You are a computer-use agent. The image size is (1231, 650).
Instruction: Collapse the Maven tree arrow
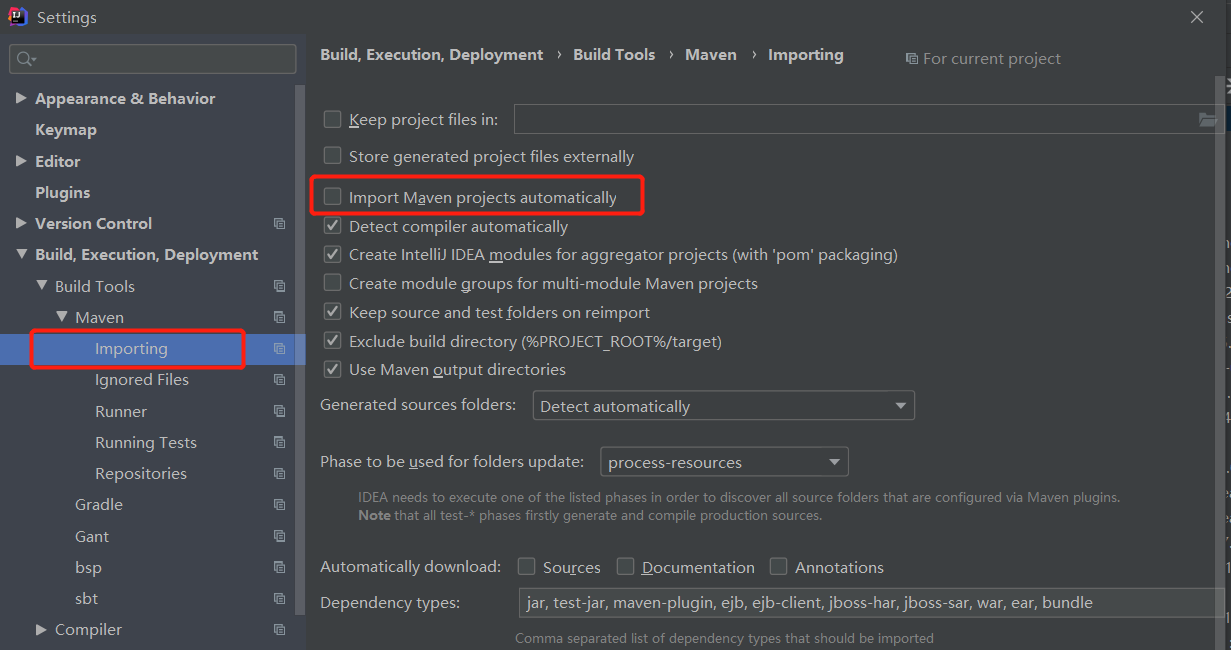[x=61, y=317]
